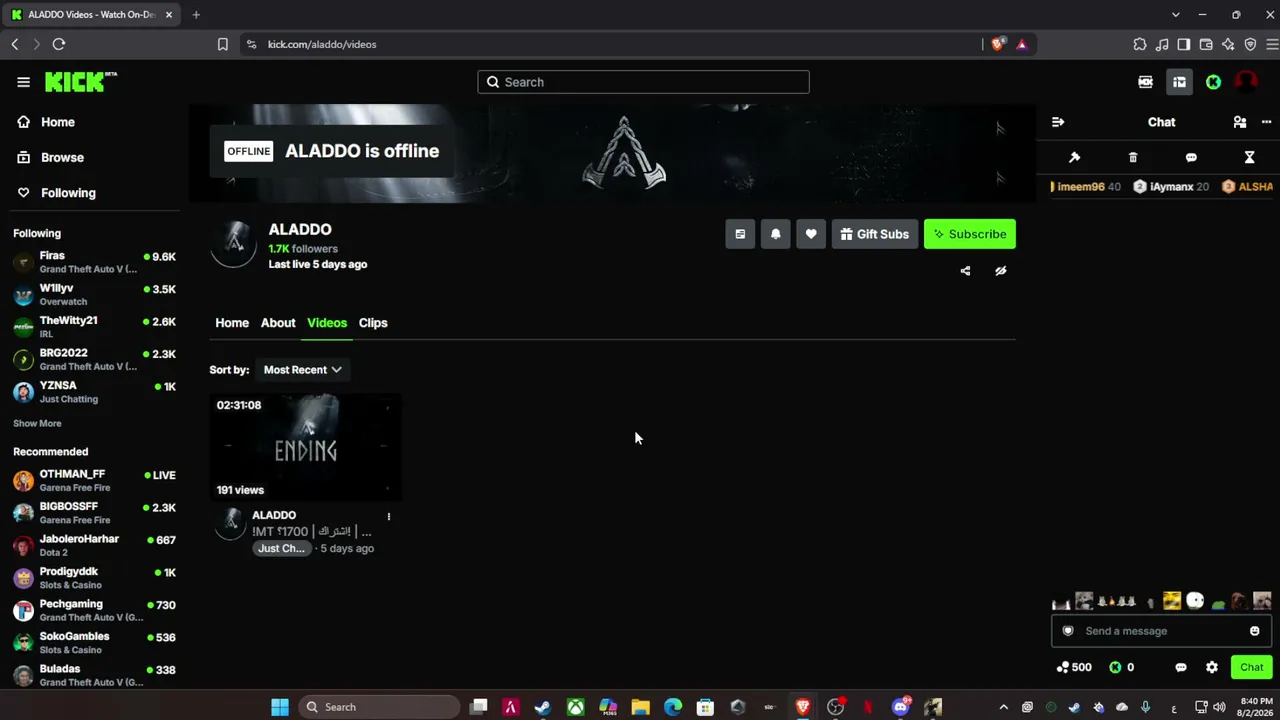Viewport: 1280px width, 720px height.
Task: Open the emoji picker in message box
Action: (1255, 631)
